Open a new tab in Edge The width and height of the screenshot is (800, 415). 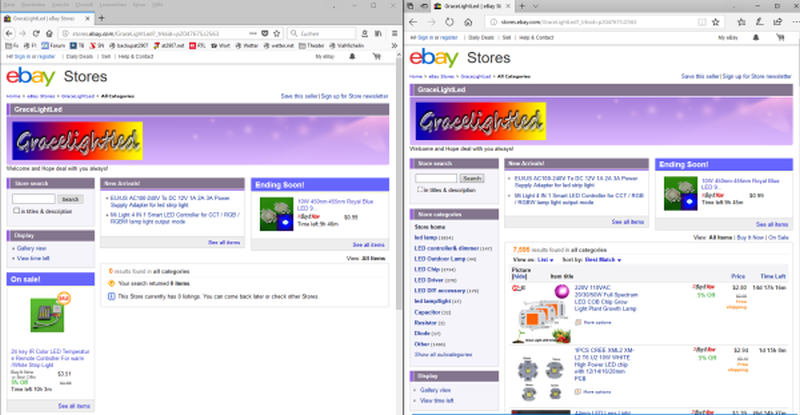[x=521, y=6]
